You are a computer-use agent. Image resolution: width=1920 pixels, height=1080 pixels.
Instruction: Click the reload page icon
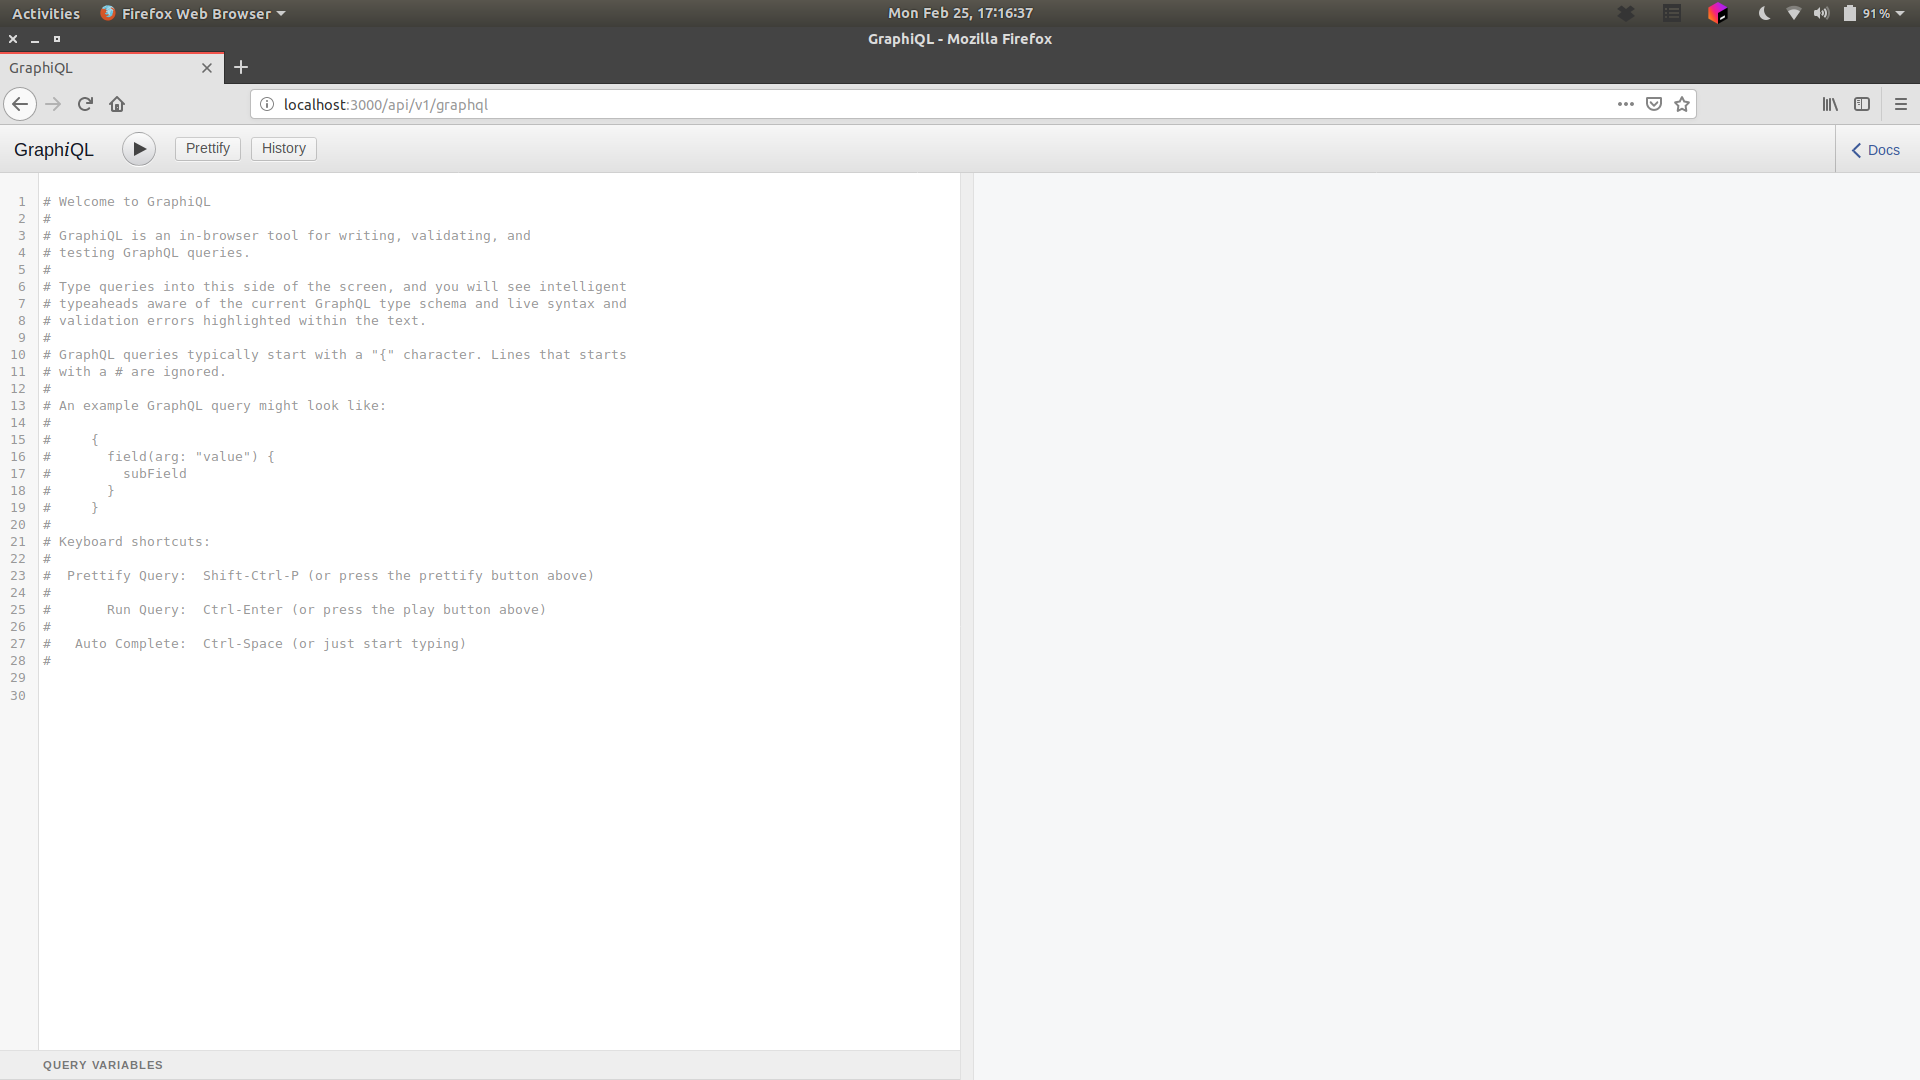85,103
